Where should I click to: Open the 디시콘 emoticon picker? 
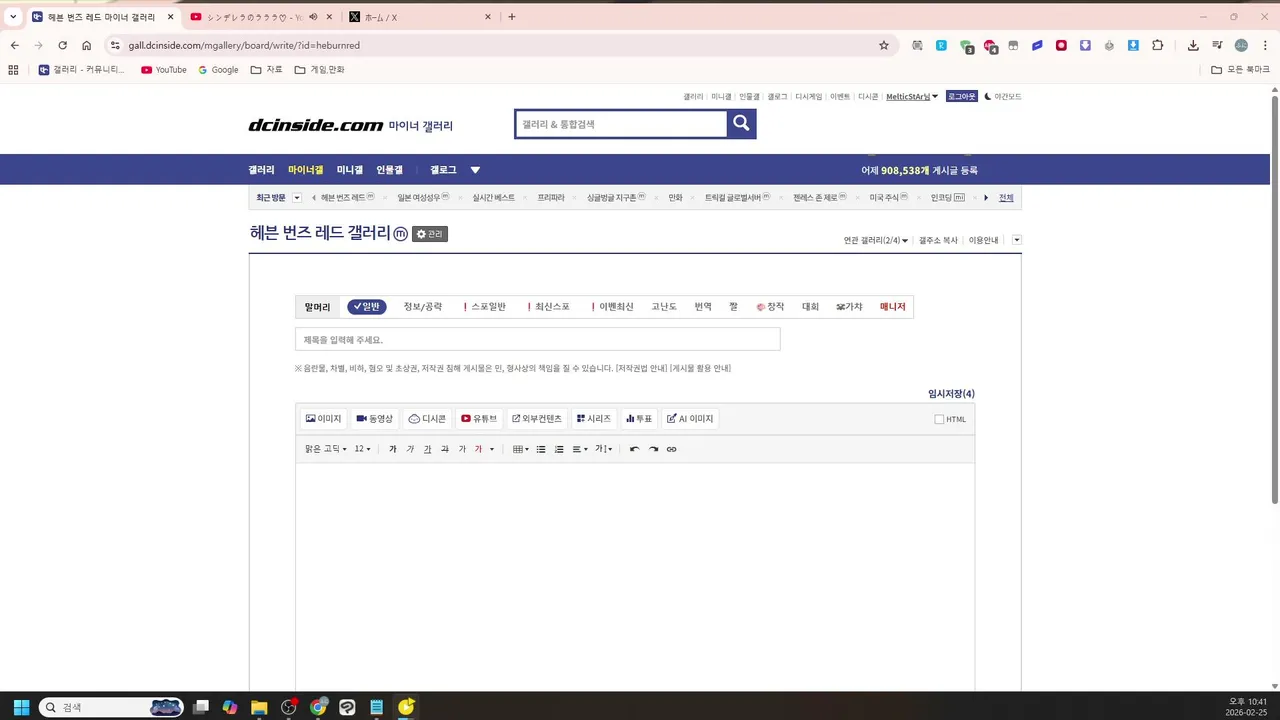pyautogui.click(x=427, y=419)
